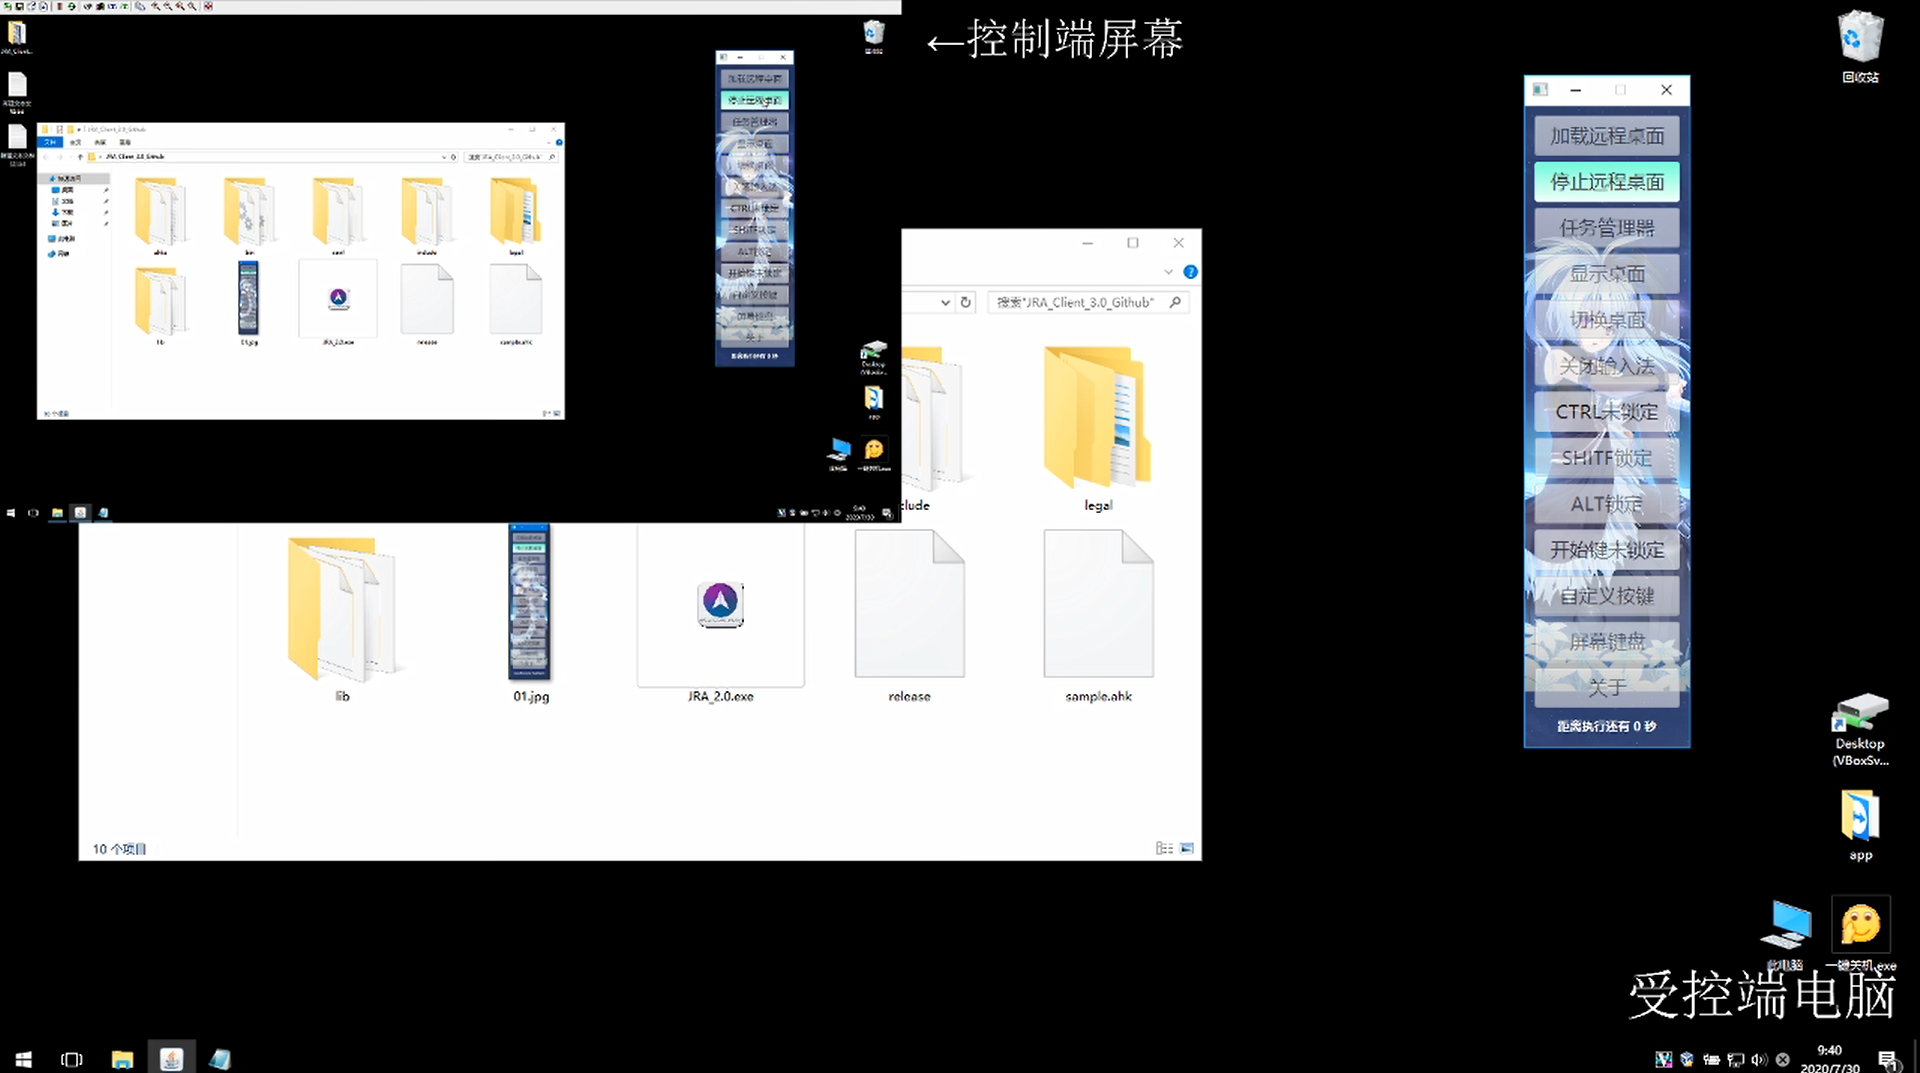The height and width of the screenshot is (1073, 1920).
Task: Click 切换桌面 in the large control panel
Action: pyautogui.click(x=1606, y=320)
